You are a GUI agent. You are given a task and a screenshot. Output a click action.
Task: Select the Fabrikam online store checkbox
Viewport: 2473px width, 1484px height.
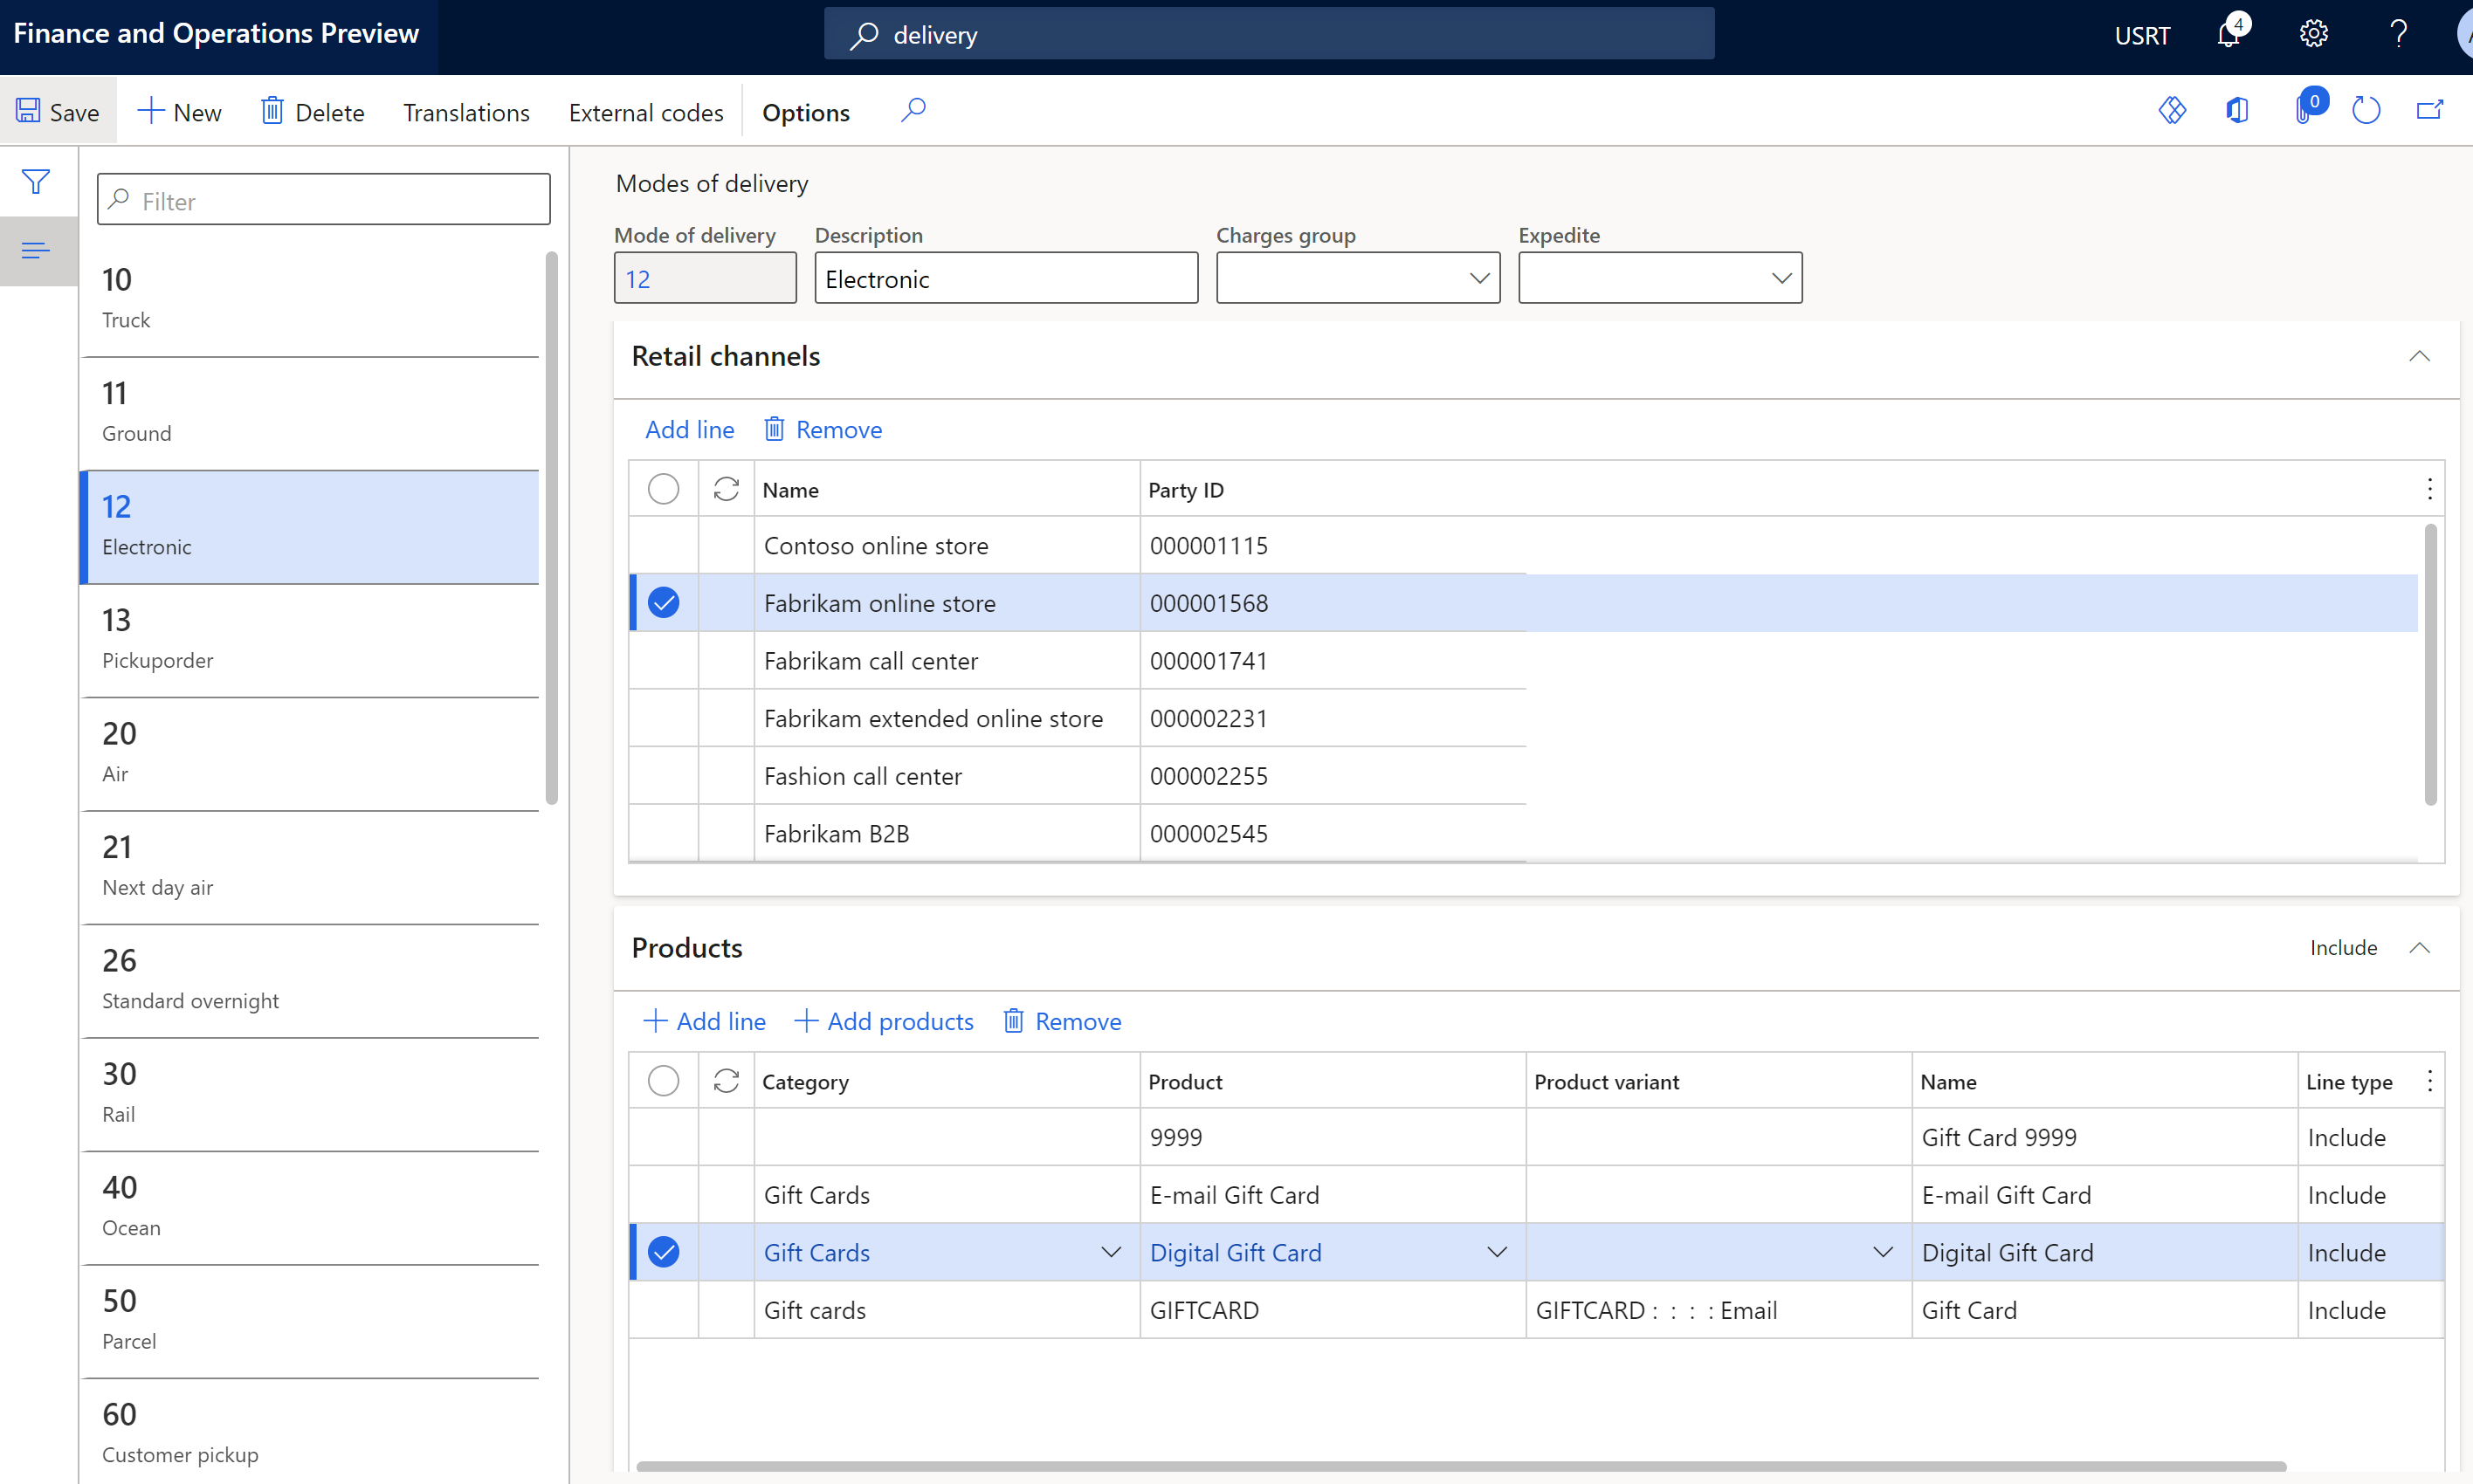point(666,602)
